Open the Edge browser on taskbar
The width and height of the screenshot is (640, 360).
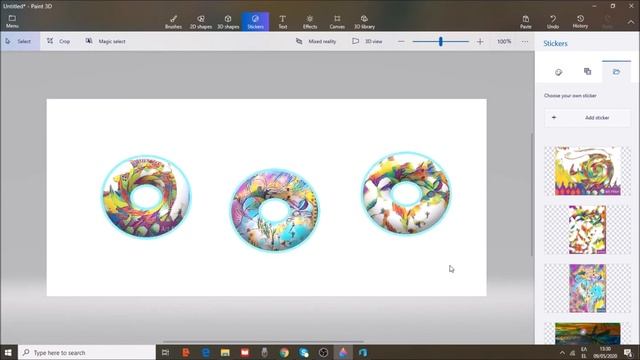tap(205, 352)
